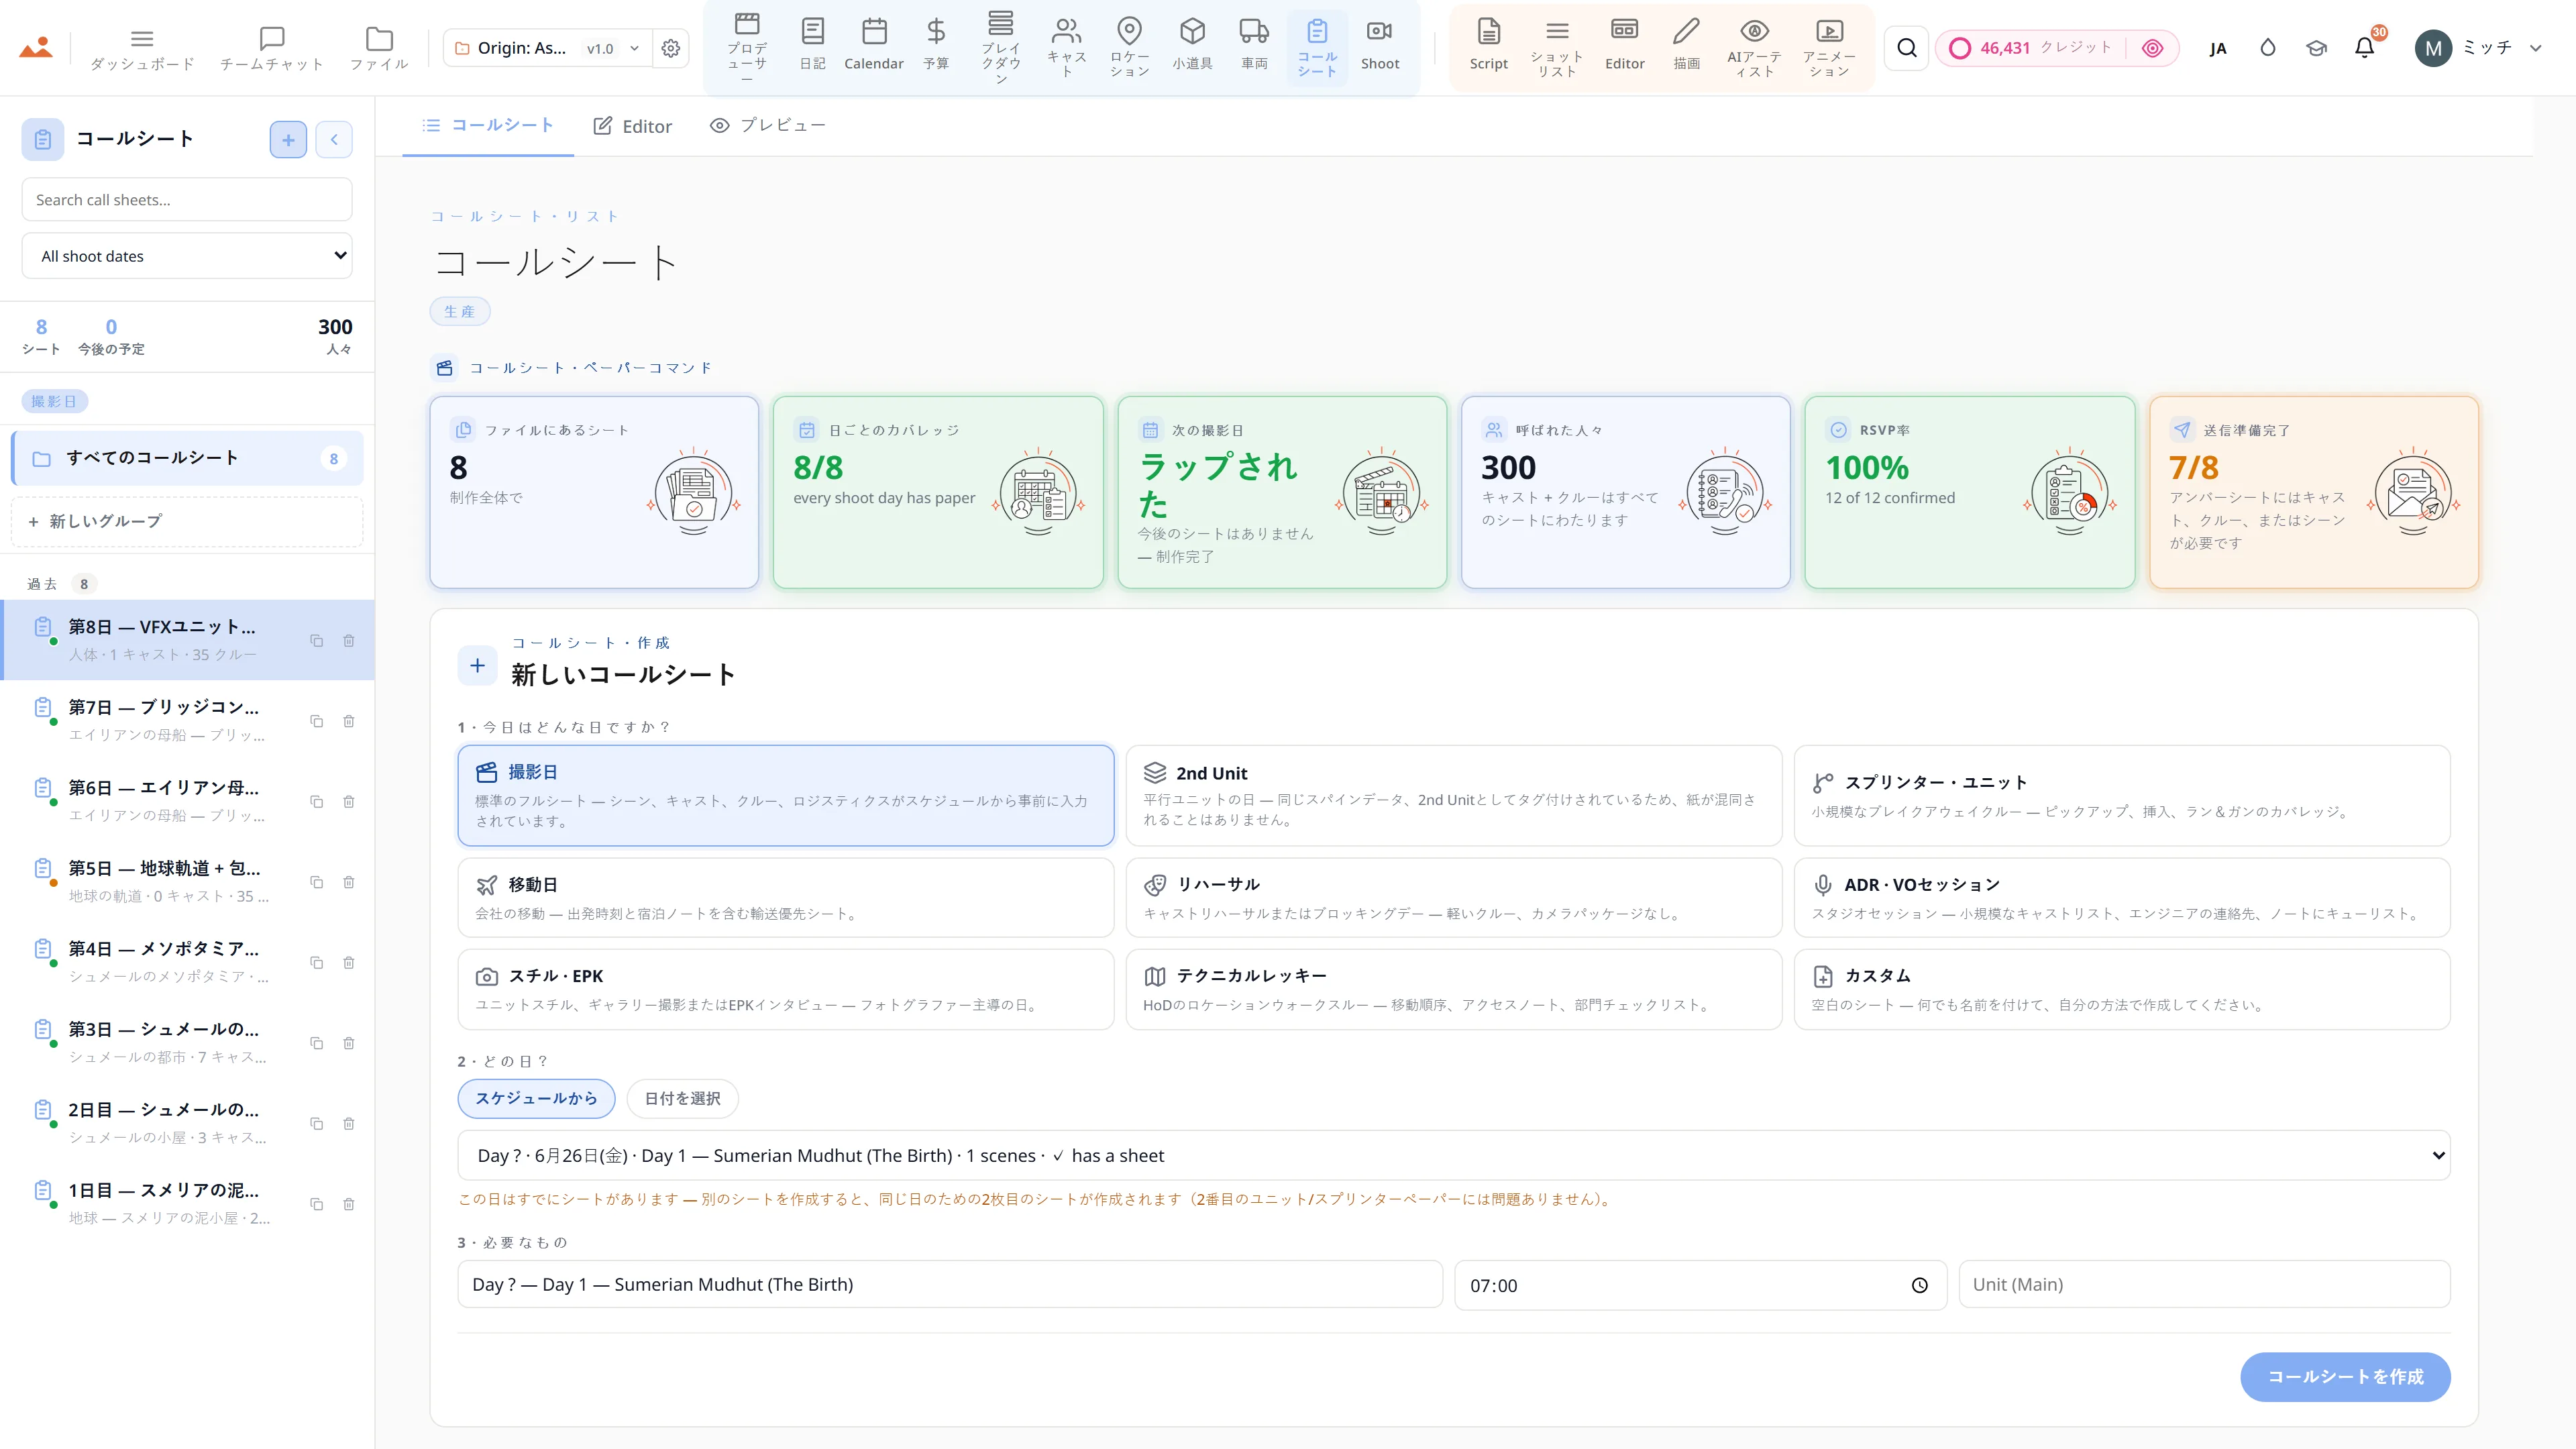Open the ダッシュボード menu icon

142,39
